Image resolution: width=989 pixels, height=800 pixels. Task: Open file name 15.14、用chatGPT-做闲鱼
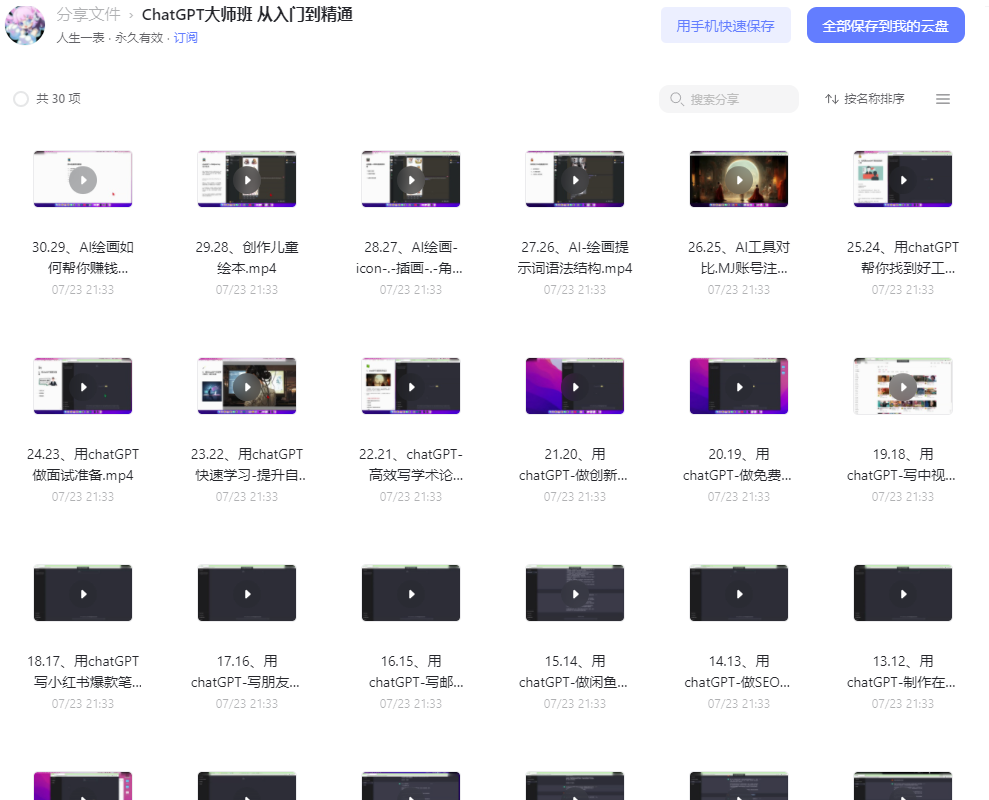573,671
